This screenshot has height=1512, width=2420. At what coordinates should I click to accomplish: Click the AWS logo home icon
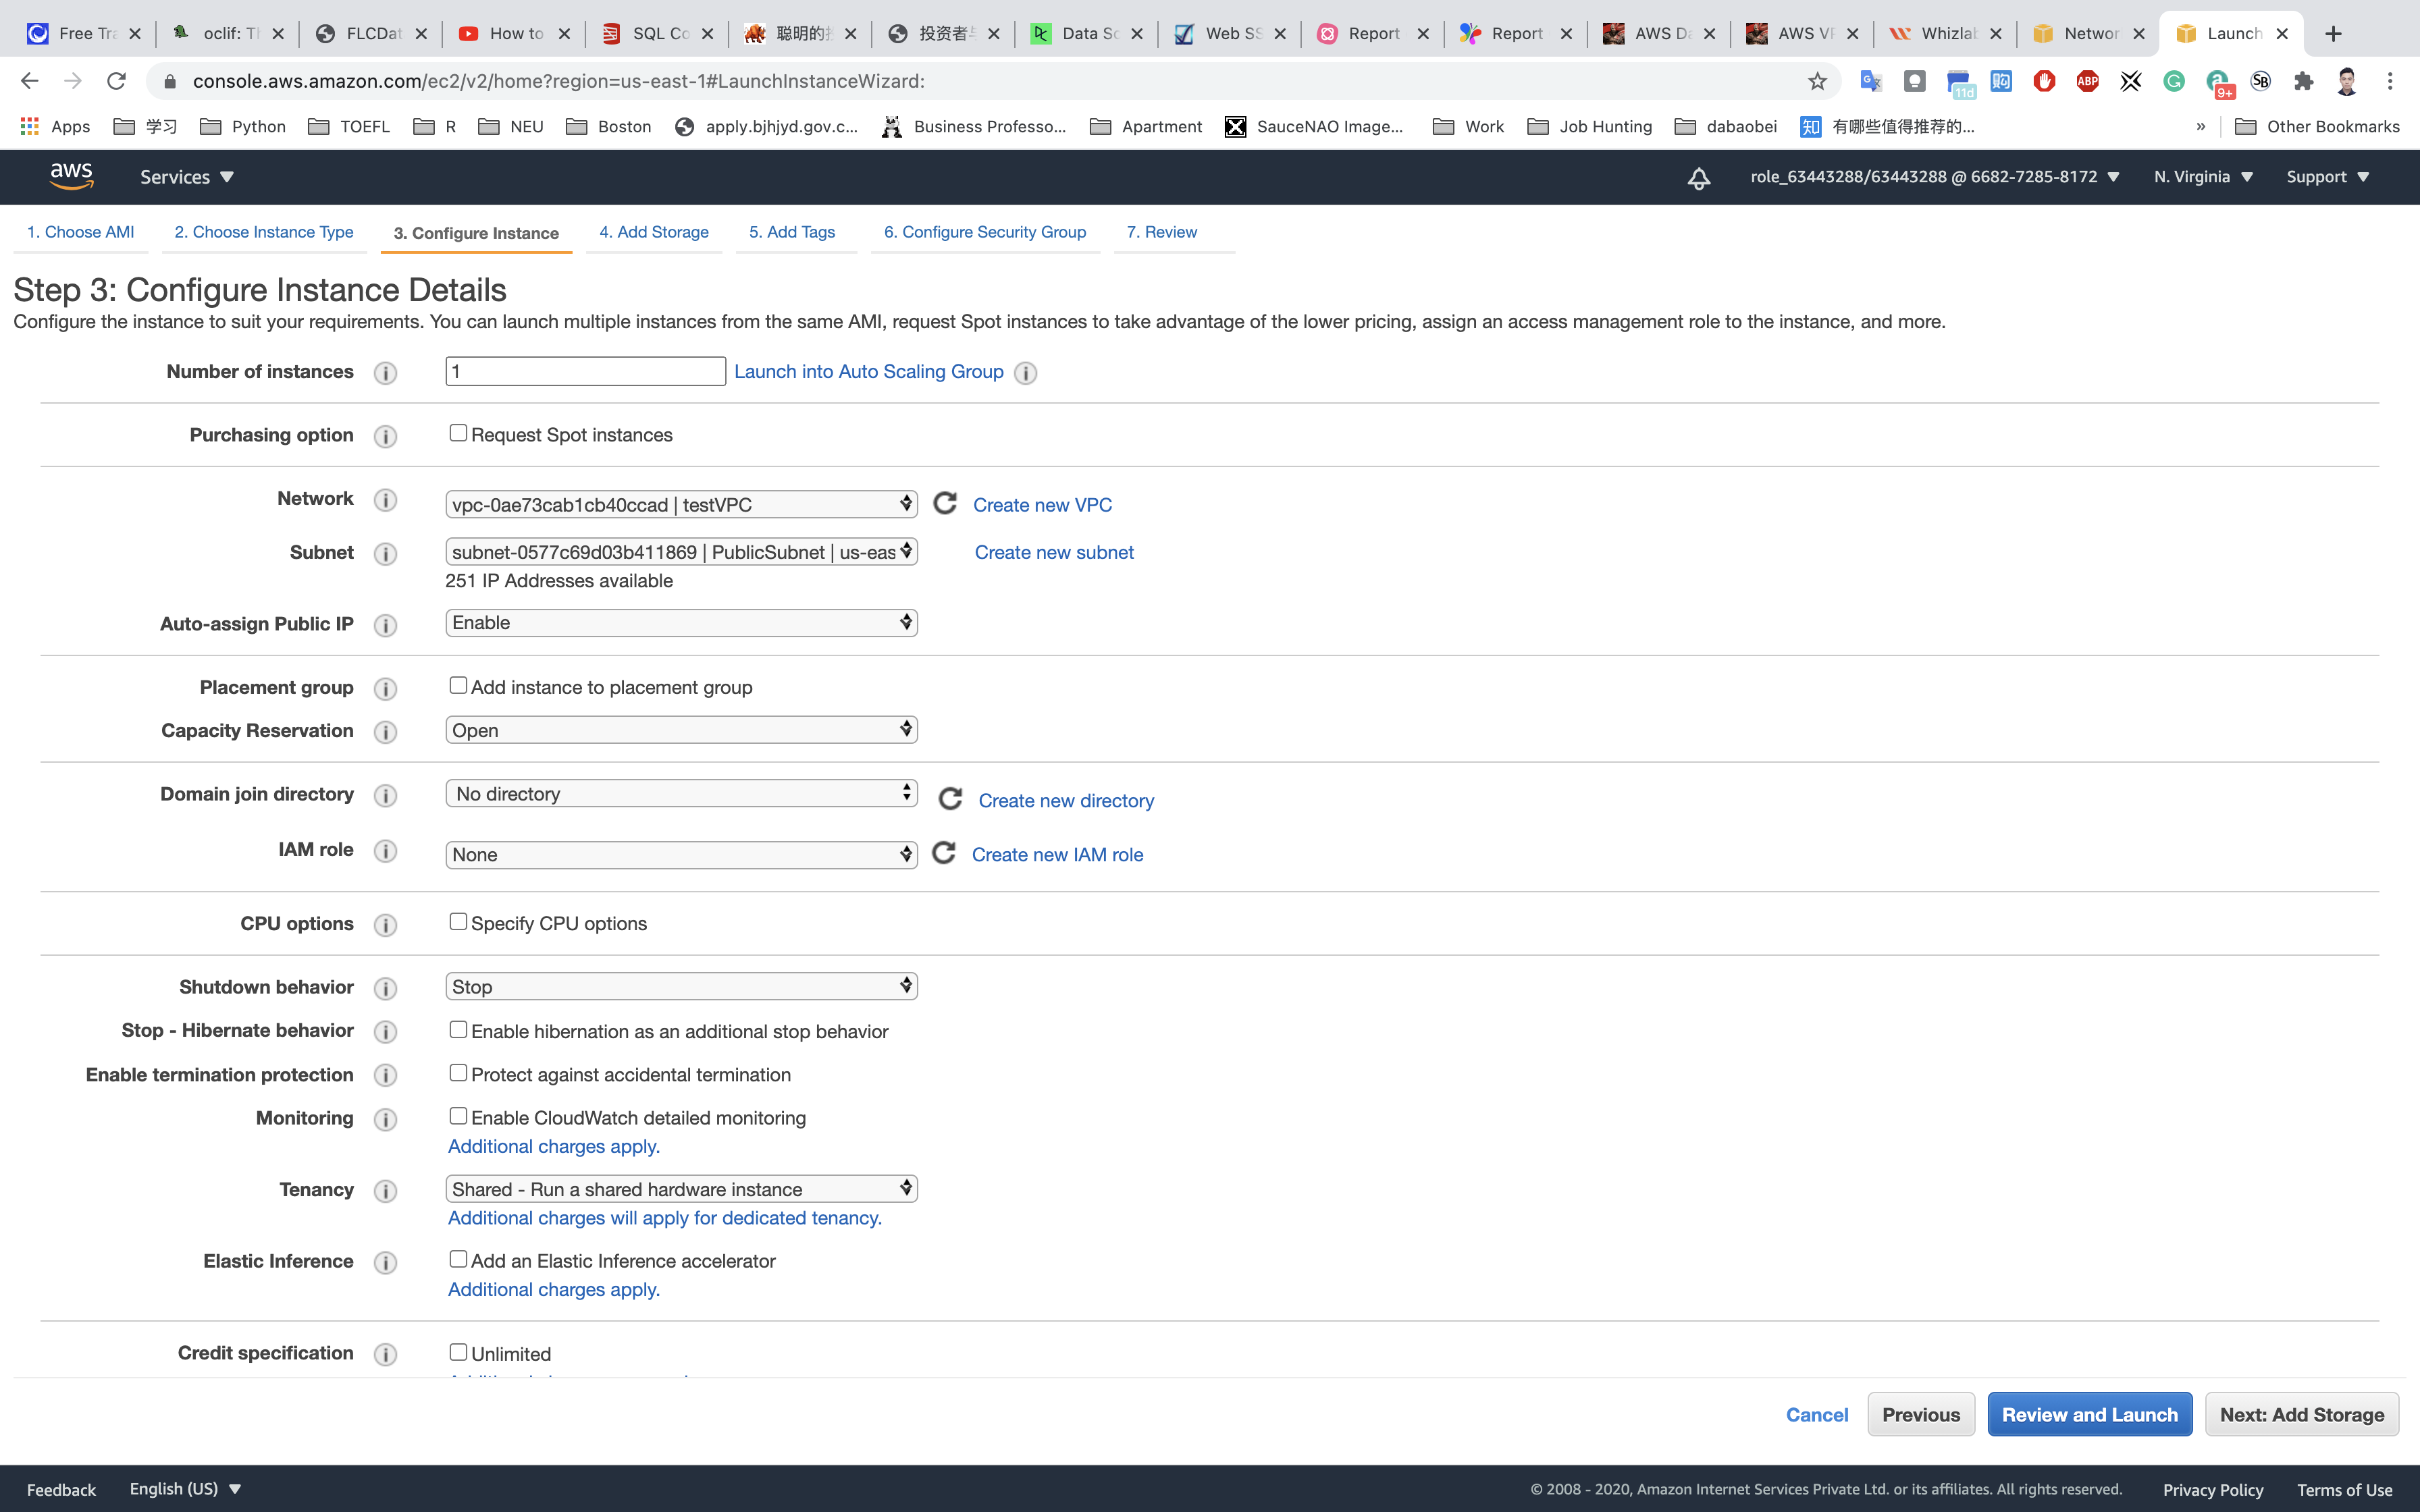pyautogui.click(x=71, y=176)
